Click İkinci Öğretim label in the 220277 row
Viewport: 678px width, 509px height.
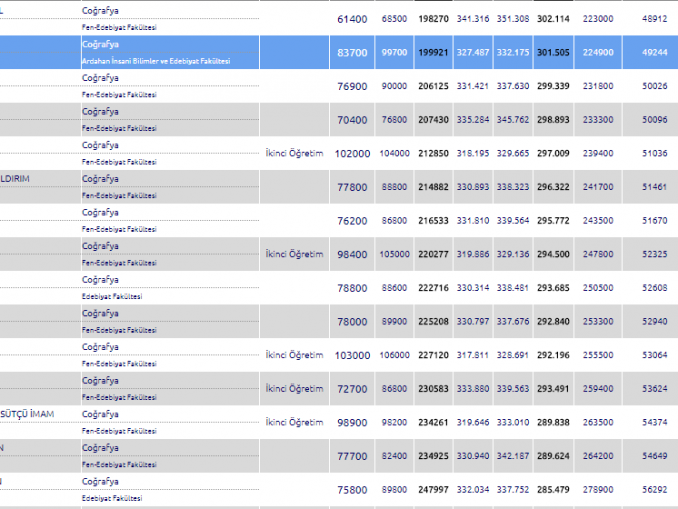(294, 254)
